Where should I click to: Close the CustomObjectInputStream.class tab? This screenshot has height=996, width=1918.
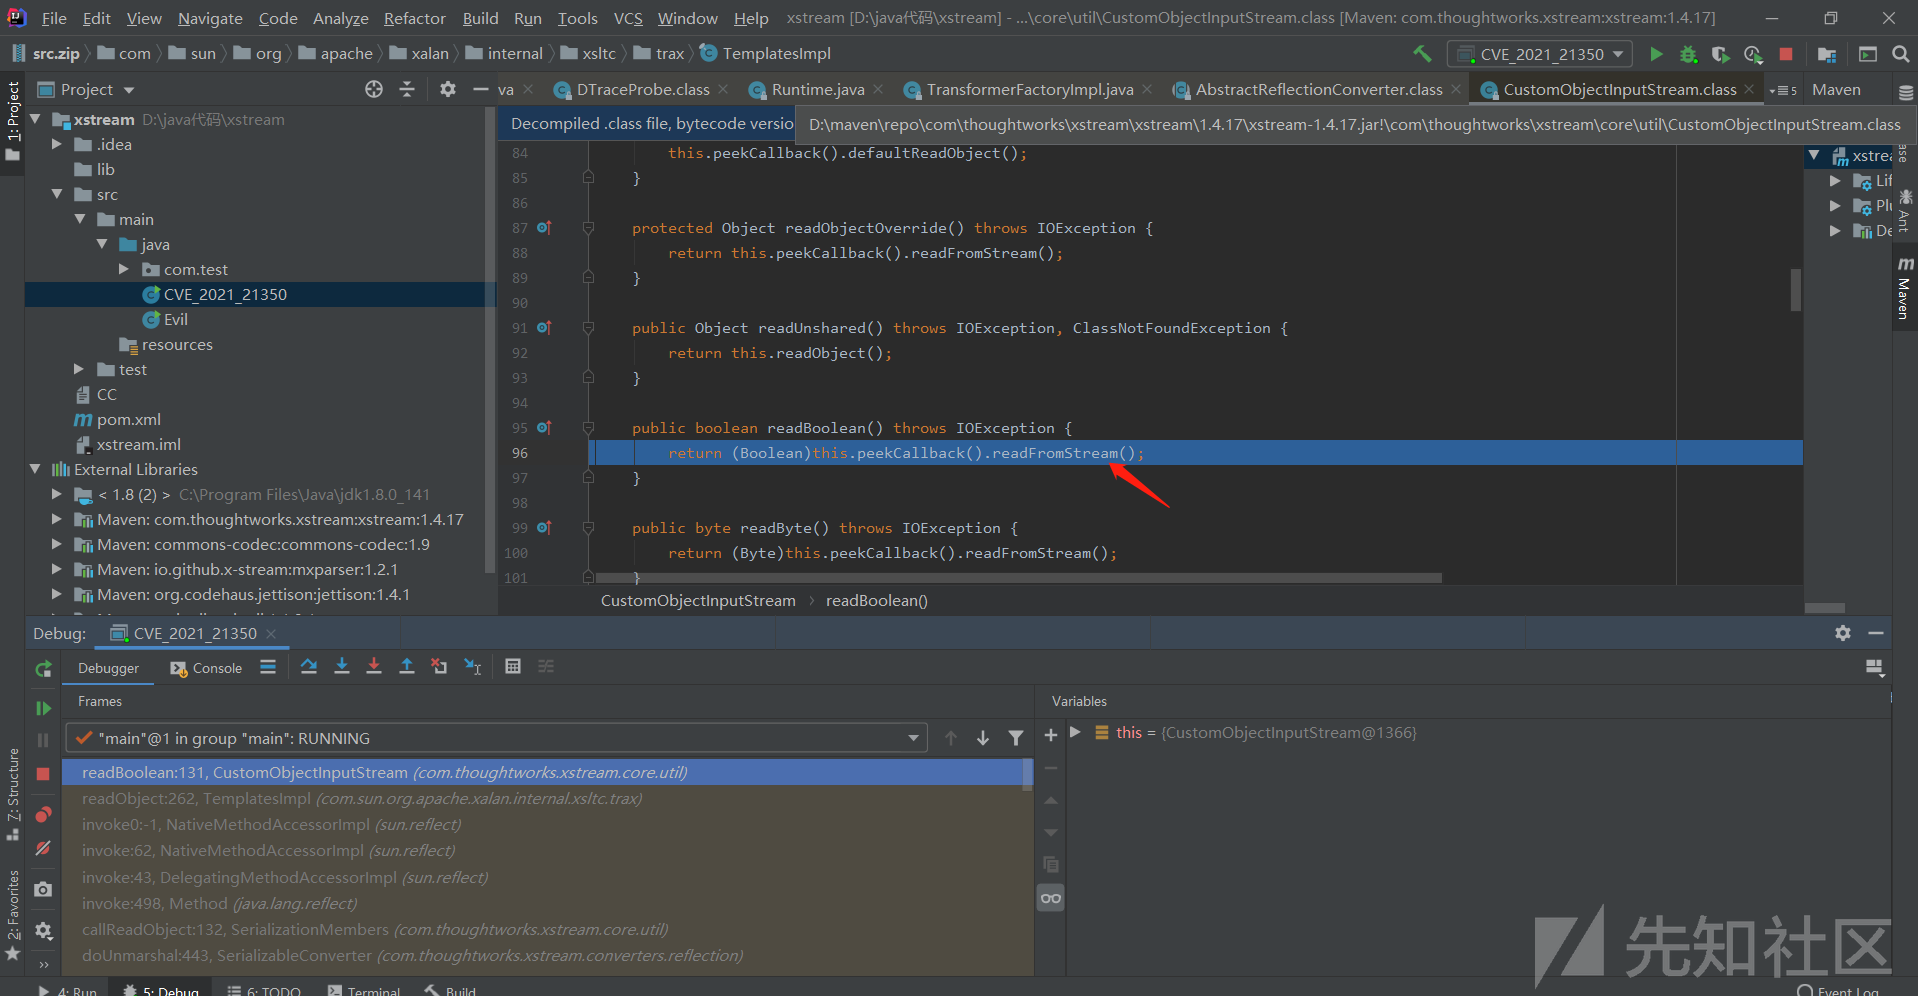[x=1749, y=89]
